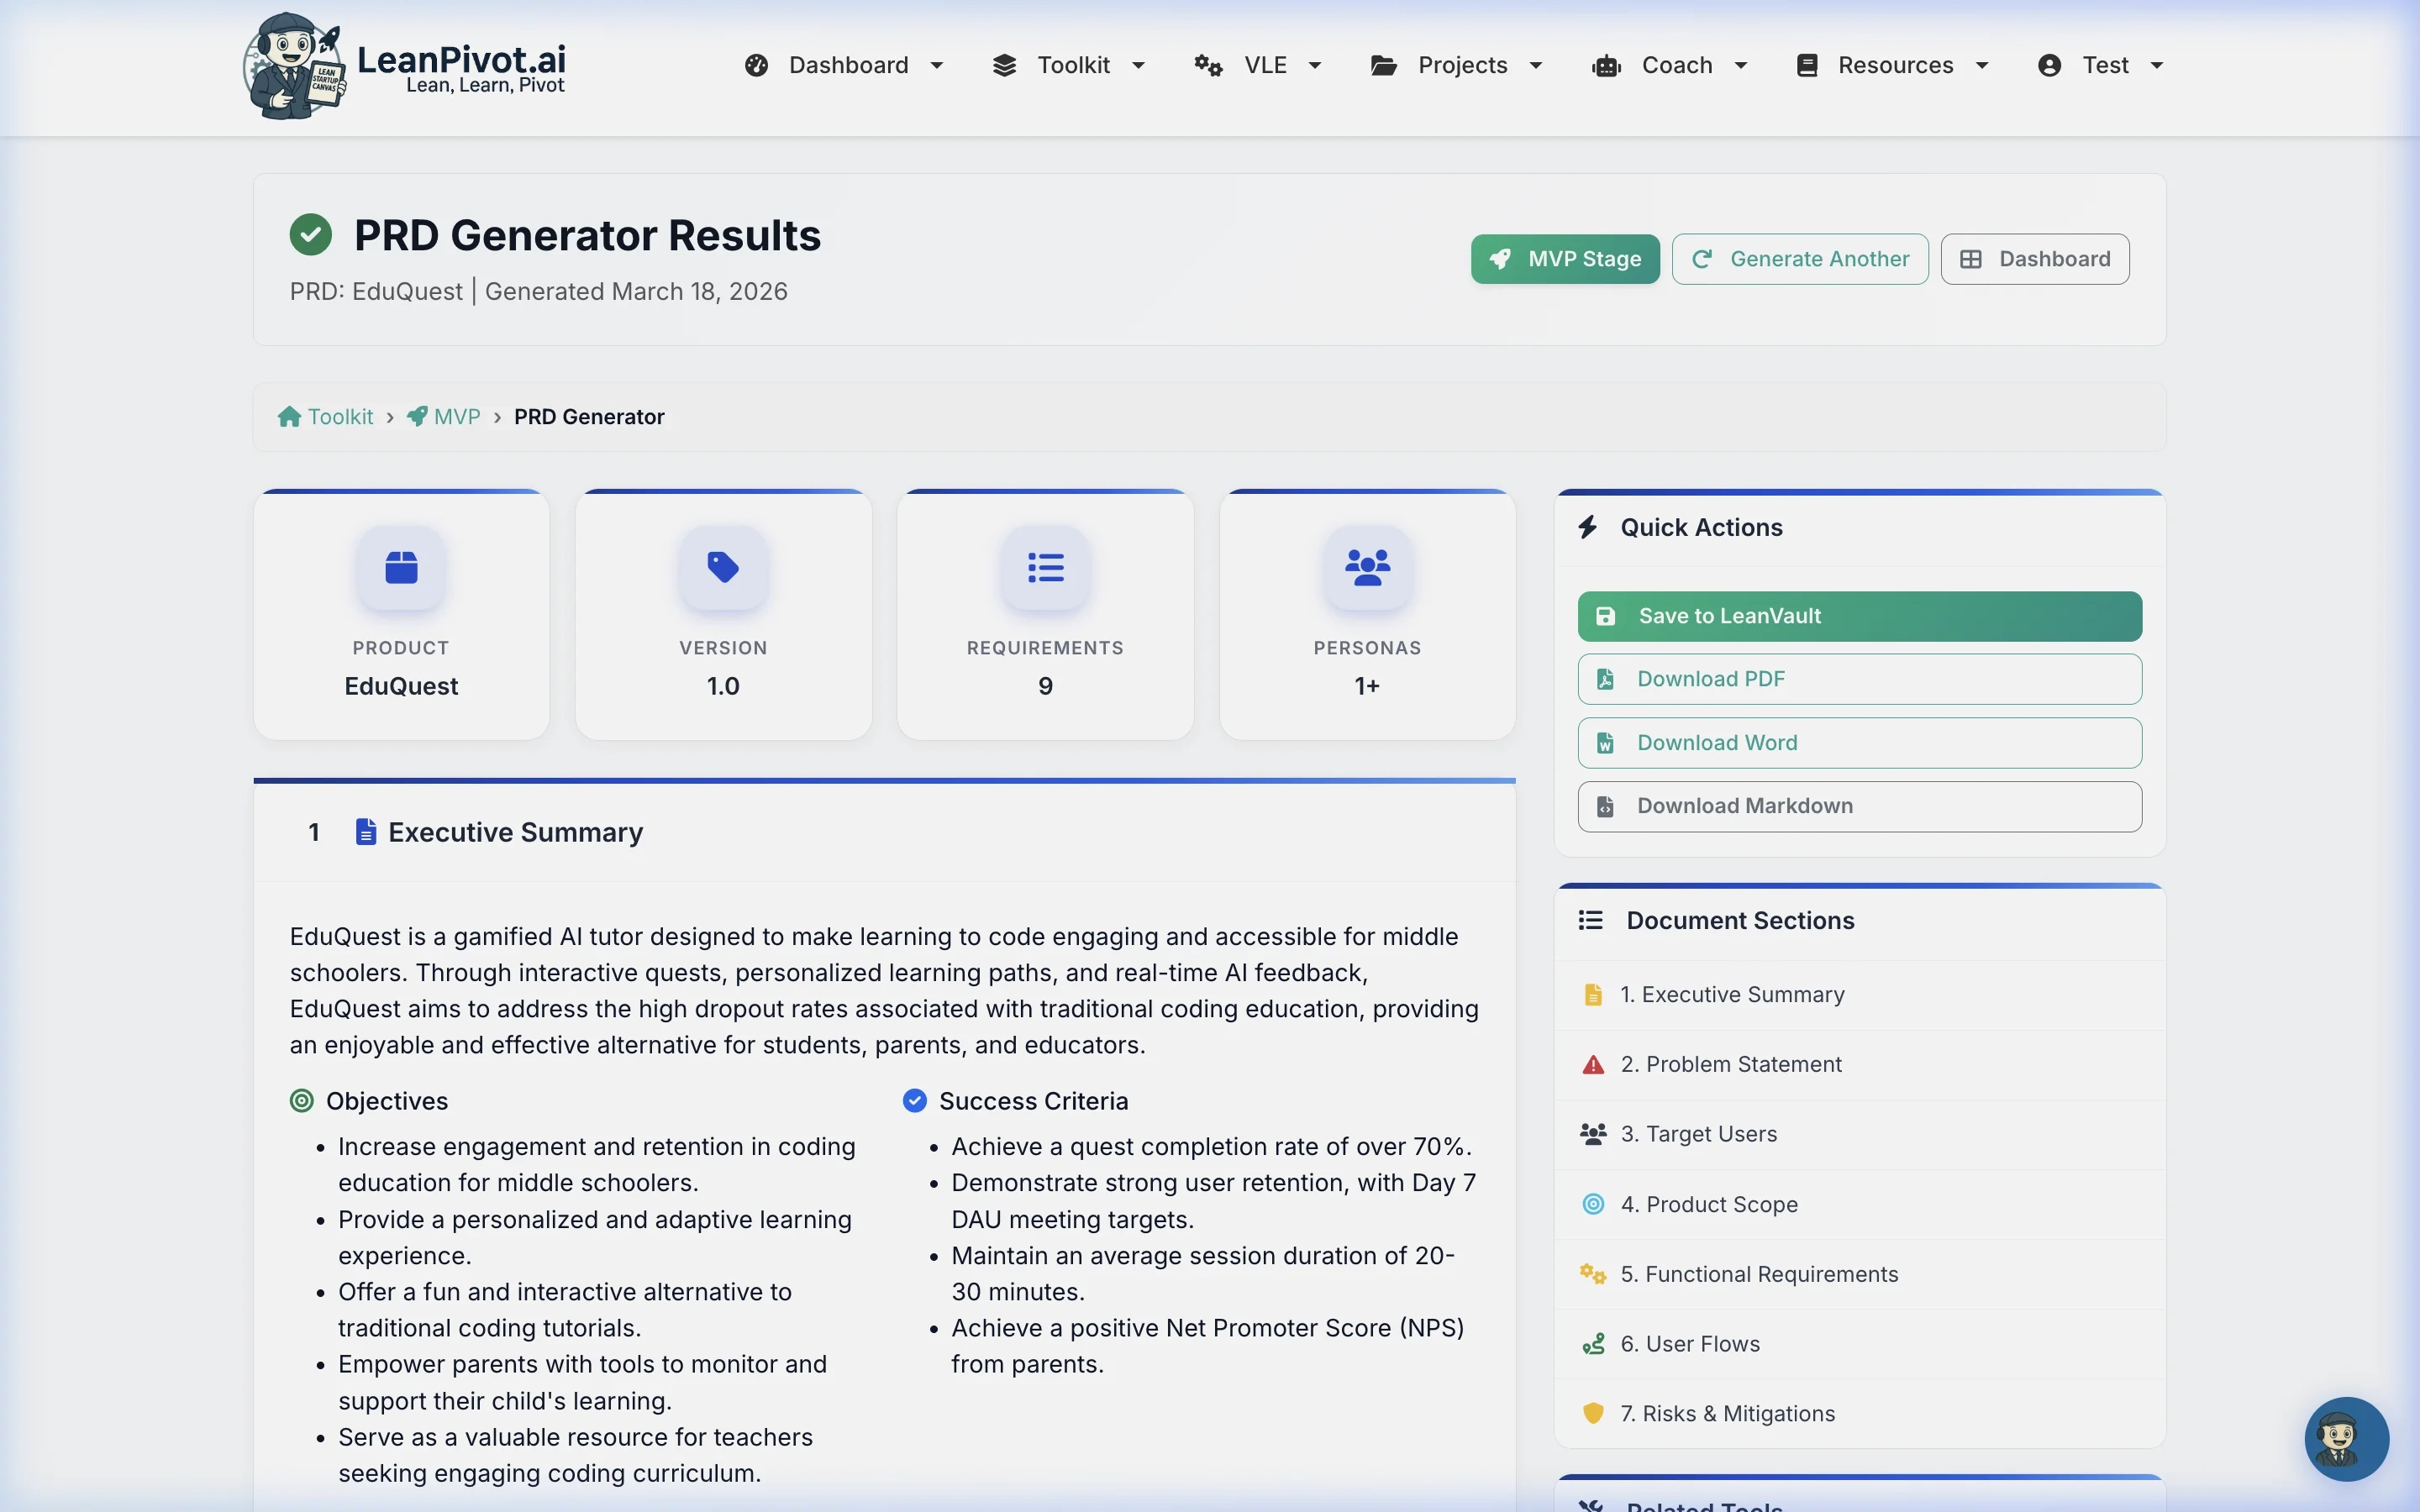Open the chat assistant mascot bubble
This screenshot has height=1512, width=2420.
[x=2345, y=1439]
